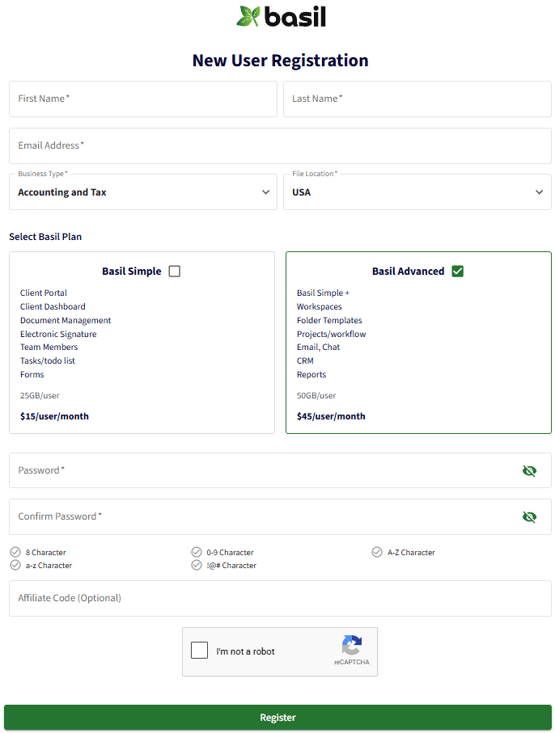Click the Register button
The height and width of the screenshot is (733, 555).
point(278,718)
